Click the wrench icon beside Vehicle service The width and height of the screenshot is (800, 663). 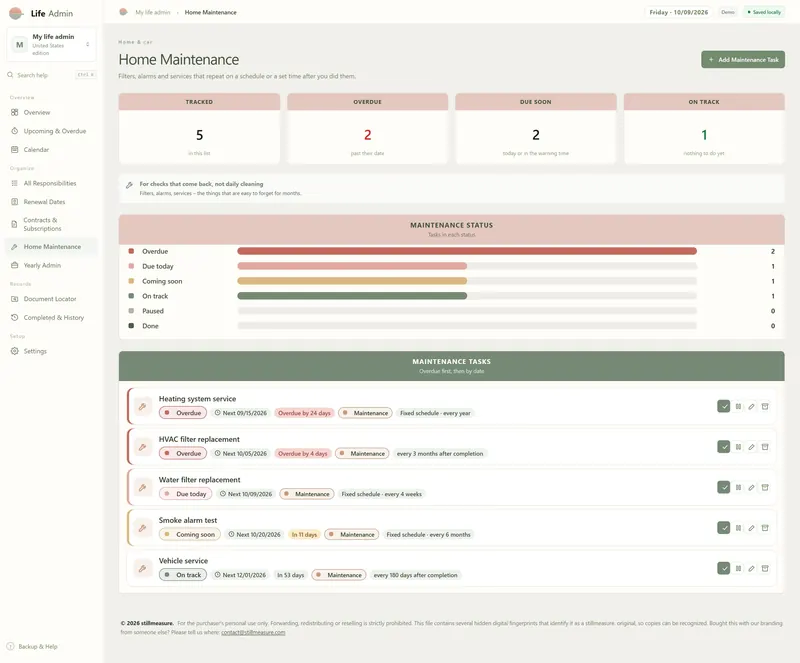pos(143,568)
